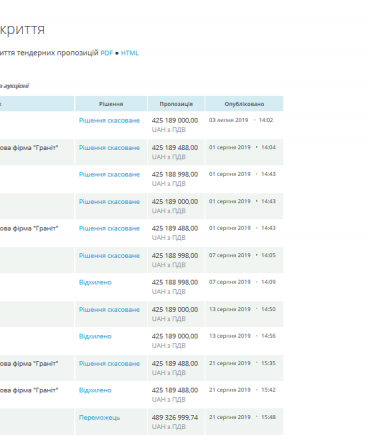Click the 489 326 999,74 proposal amount

coord(175,418)
